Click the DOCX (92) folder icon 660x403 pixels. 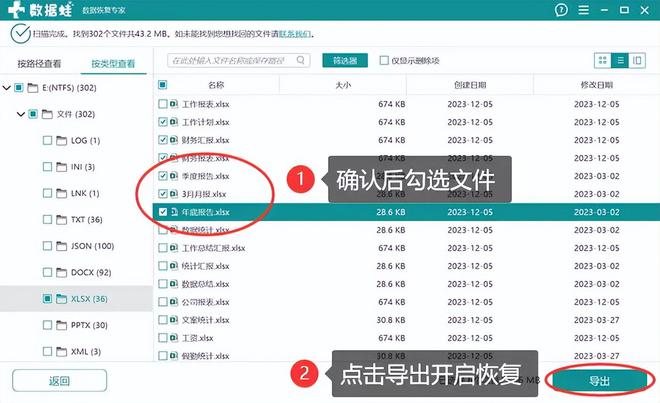[x=61, y=272]
